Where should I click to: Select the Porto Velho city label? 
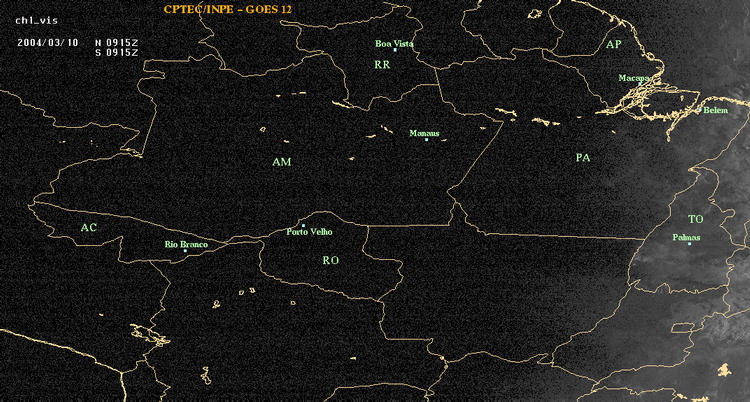click(309, 232)
